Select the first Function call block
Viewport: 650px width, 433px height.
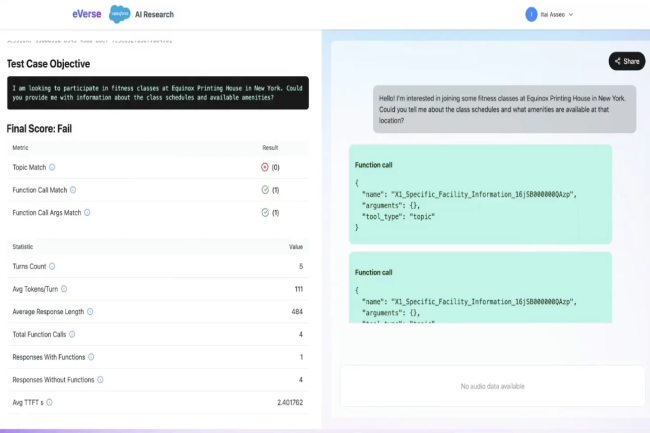(x=486, y=194)
